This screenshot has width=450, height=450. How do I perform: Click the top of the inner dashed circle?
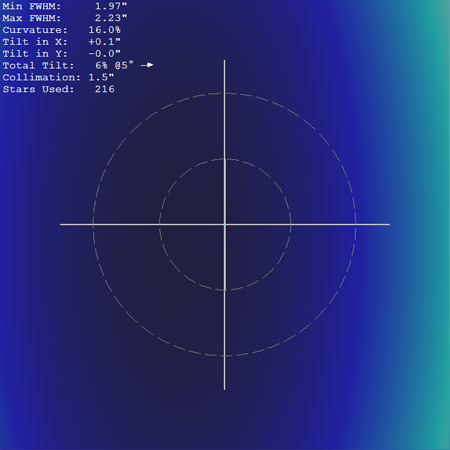225,159
